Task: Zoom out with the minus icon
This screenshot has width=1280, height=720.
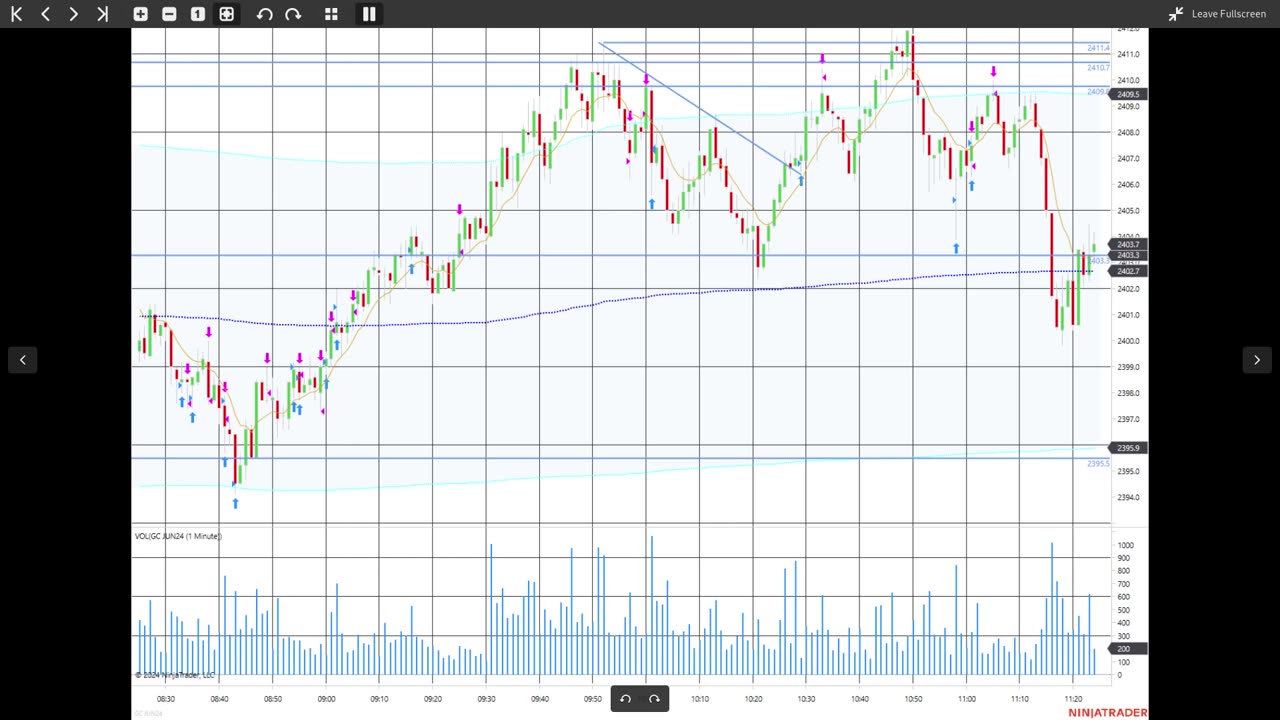Action: pos(169,14)
